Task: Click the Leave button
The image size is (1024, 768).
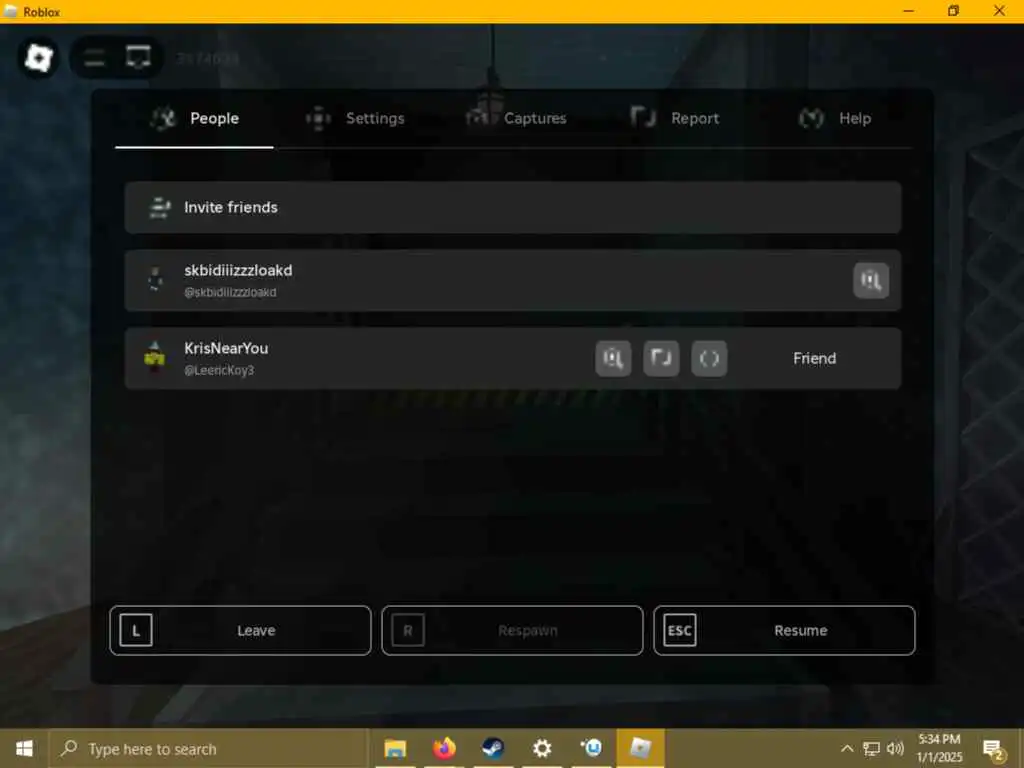Action: pyautogui.click(x=240, y=630)
